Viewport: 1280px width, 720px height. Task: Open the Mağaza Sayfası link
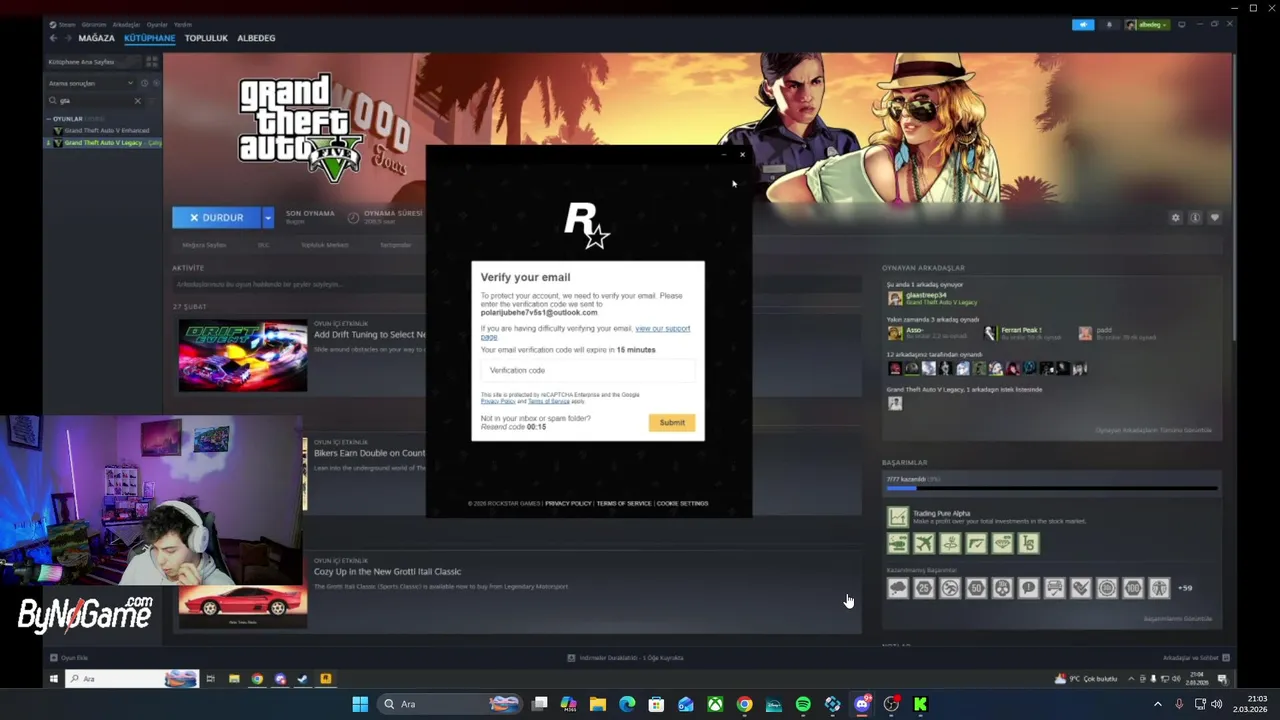pos(204,245)
